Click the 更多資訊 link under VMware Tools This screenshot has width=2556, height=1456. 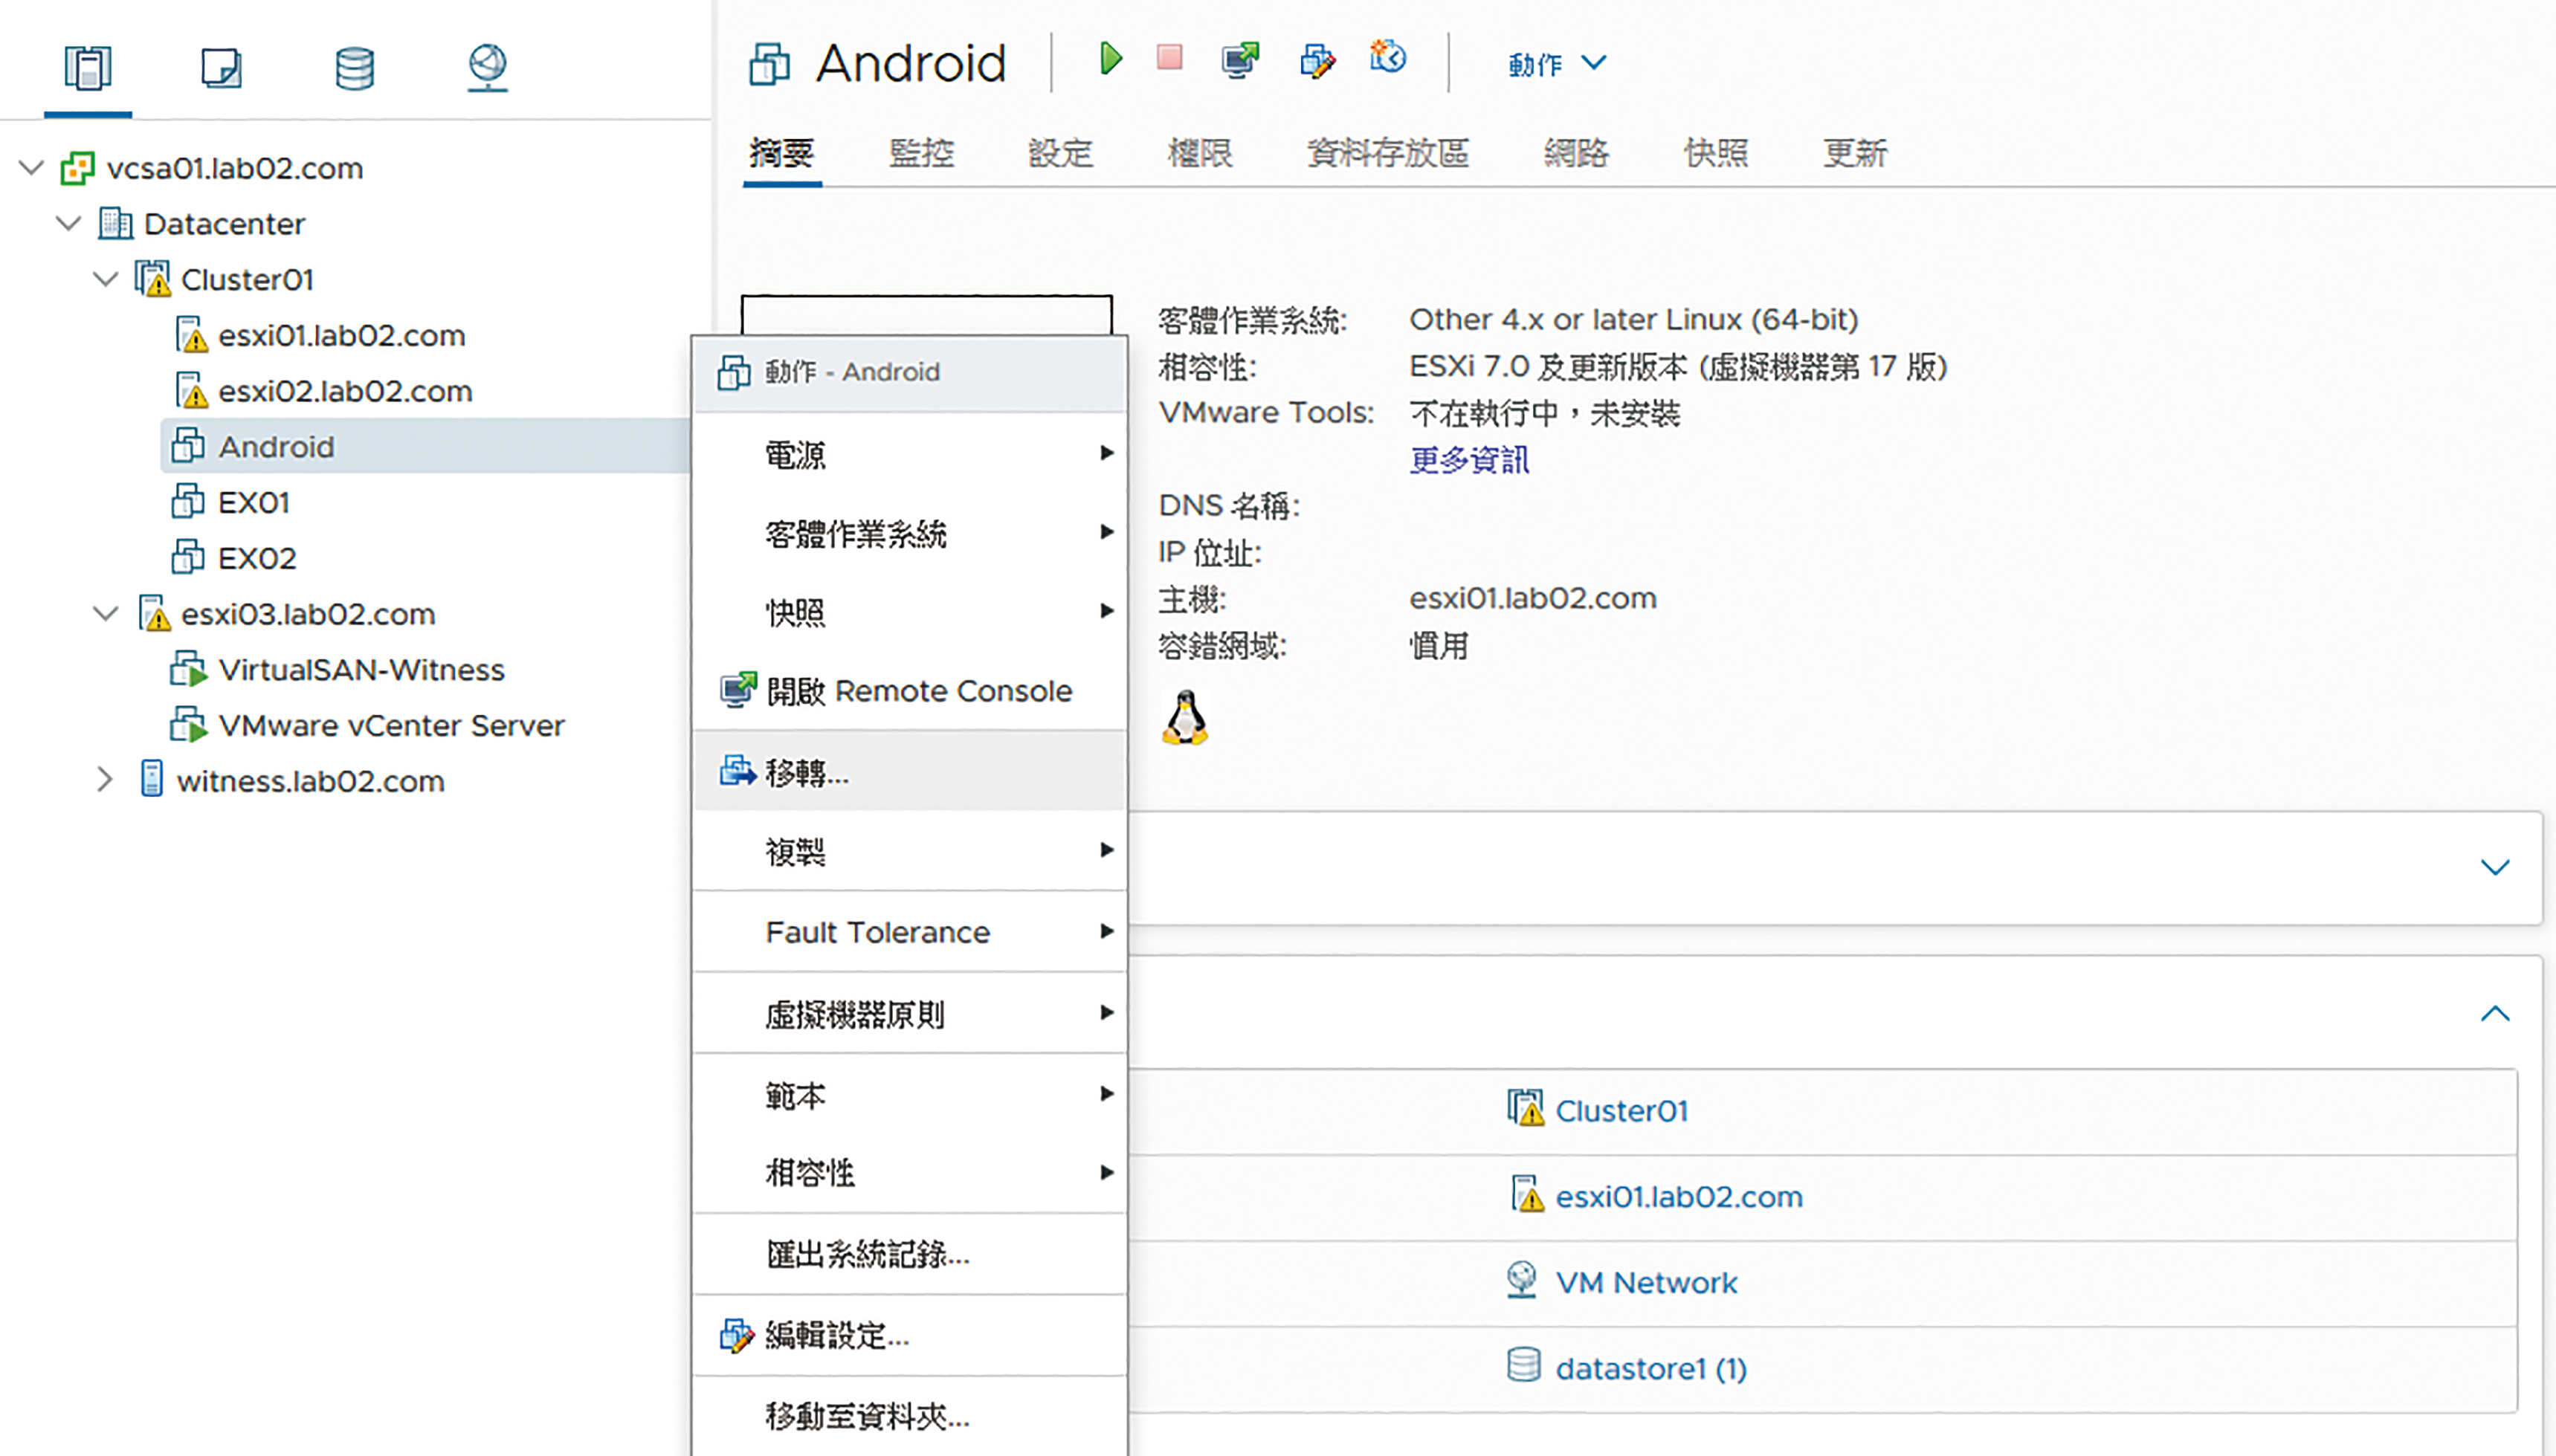(1469, 460)
